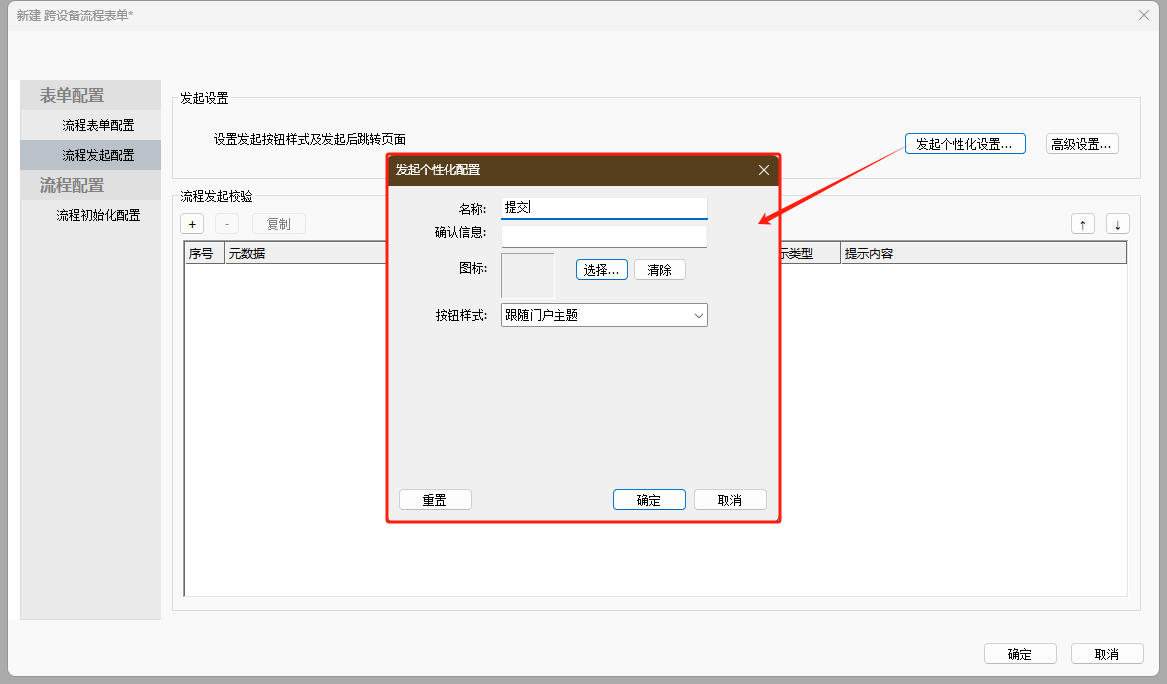Image resolution: width=1167 pixels, height=684 pixels.
Task: Select 流程表单配置 in the sidebar
Action: (98, 125)
